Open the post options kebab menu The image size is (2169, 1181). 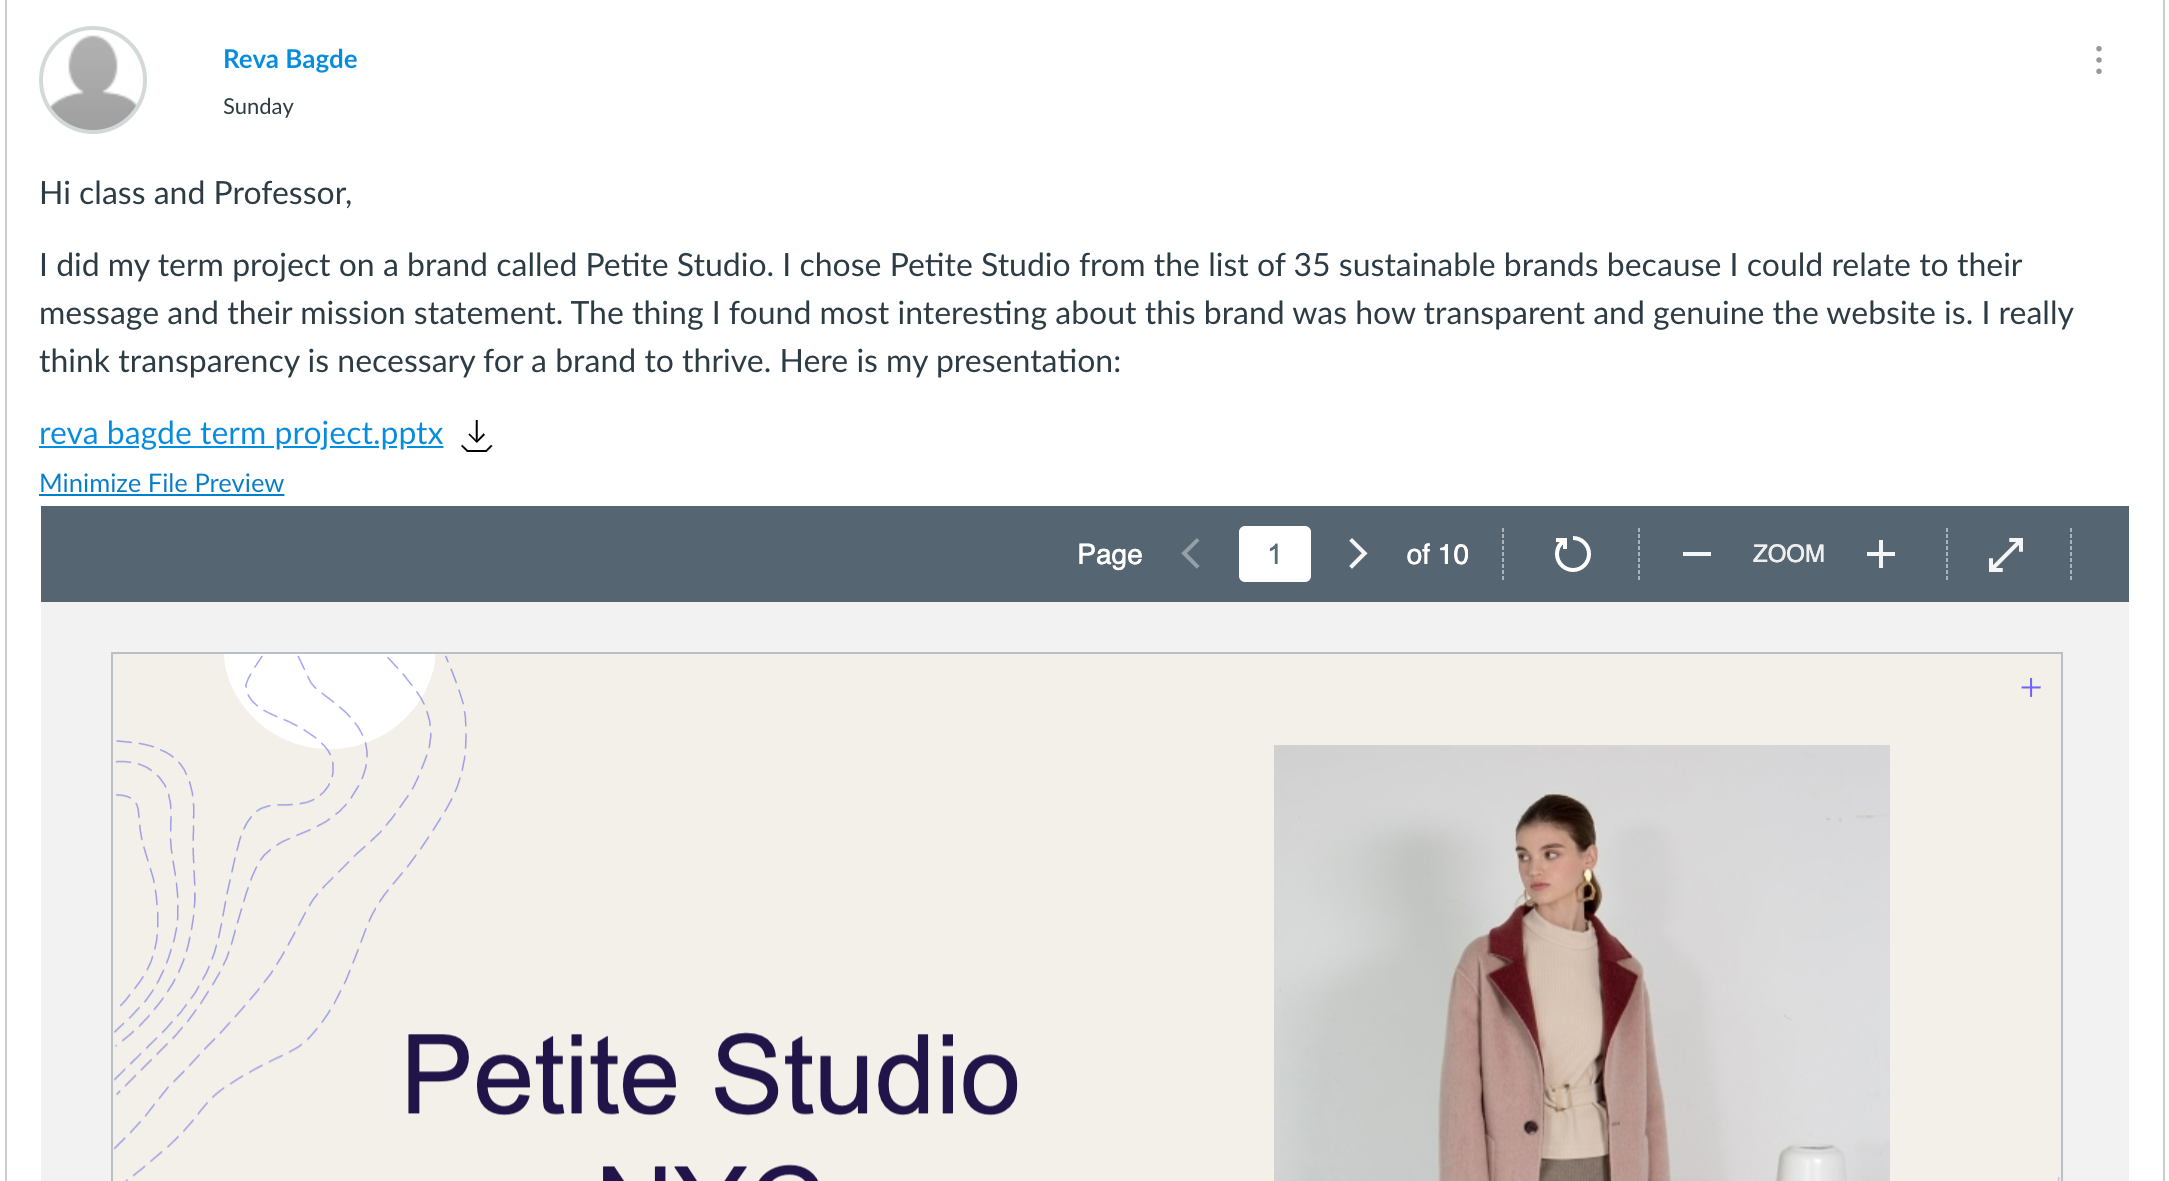click(x=2098, y=60)
